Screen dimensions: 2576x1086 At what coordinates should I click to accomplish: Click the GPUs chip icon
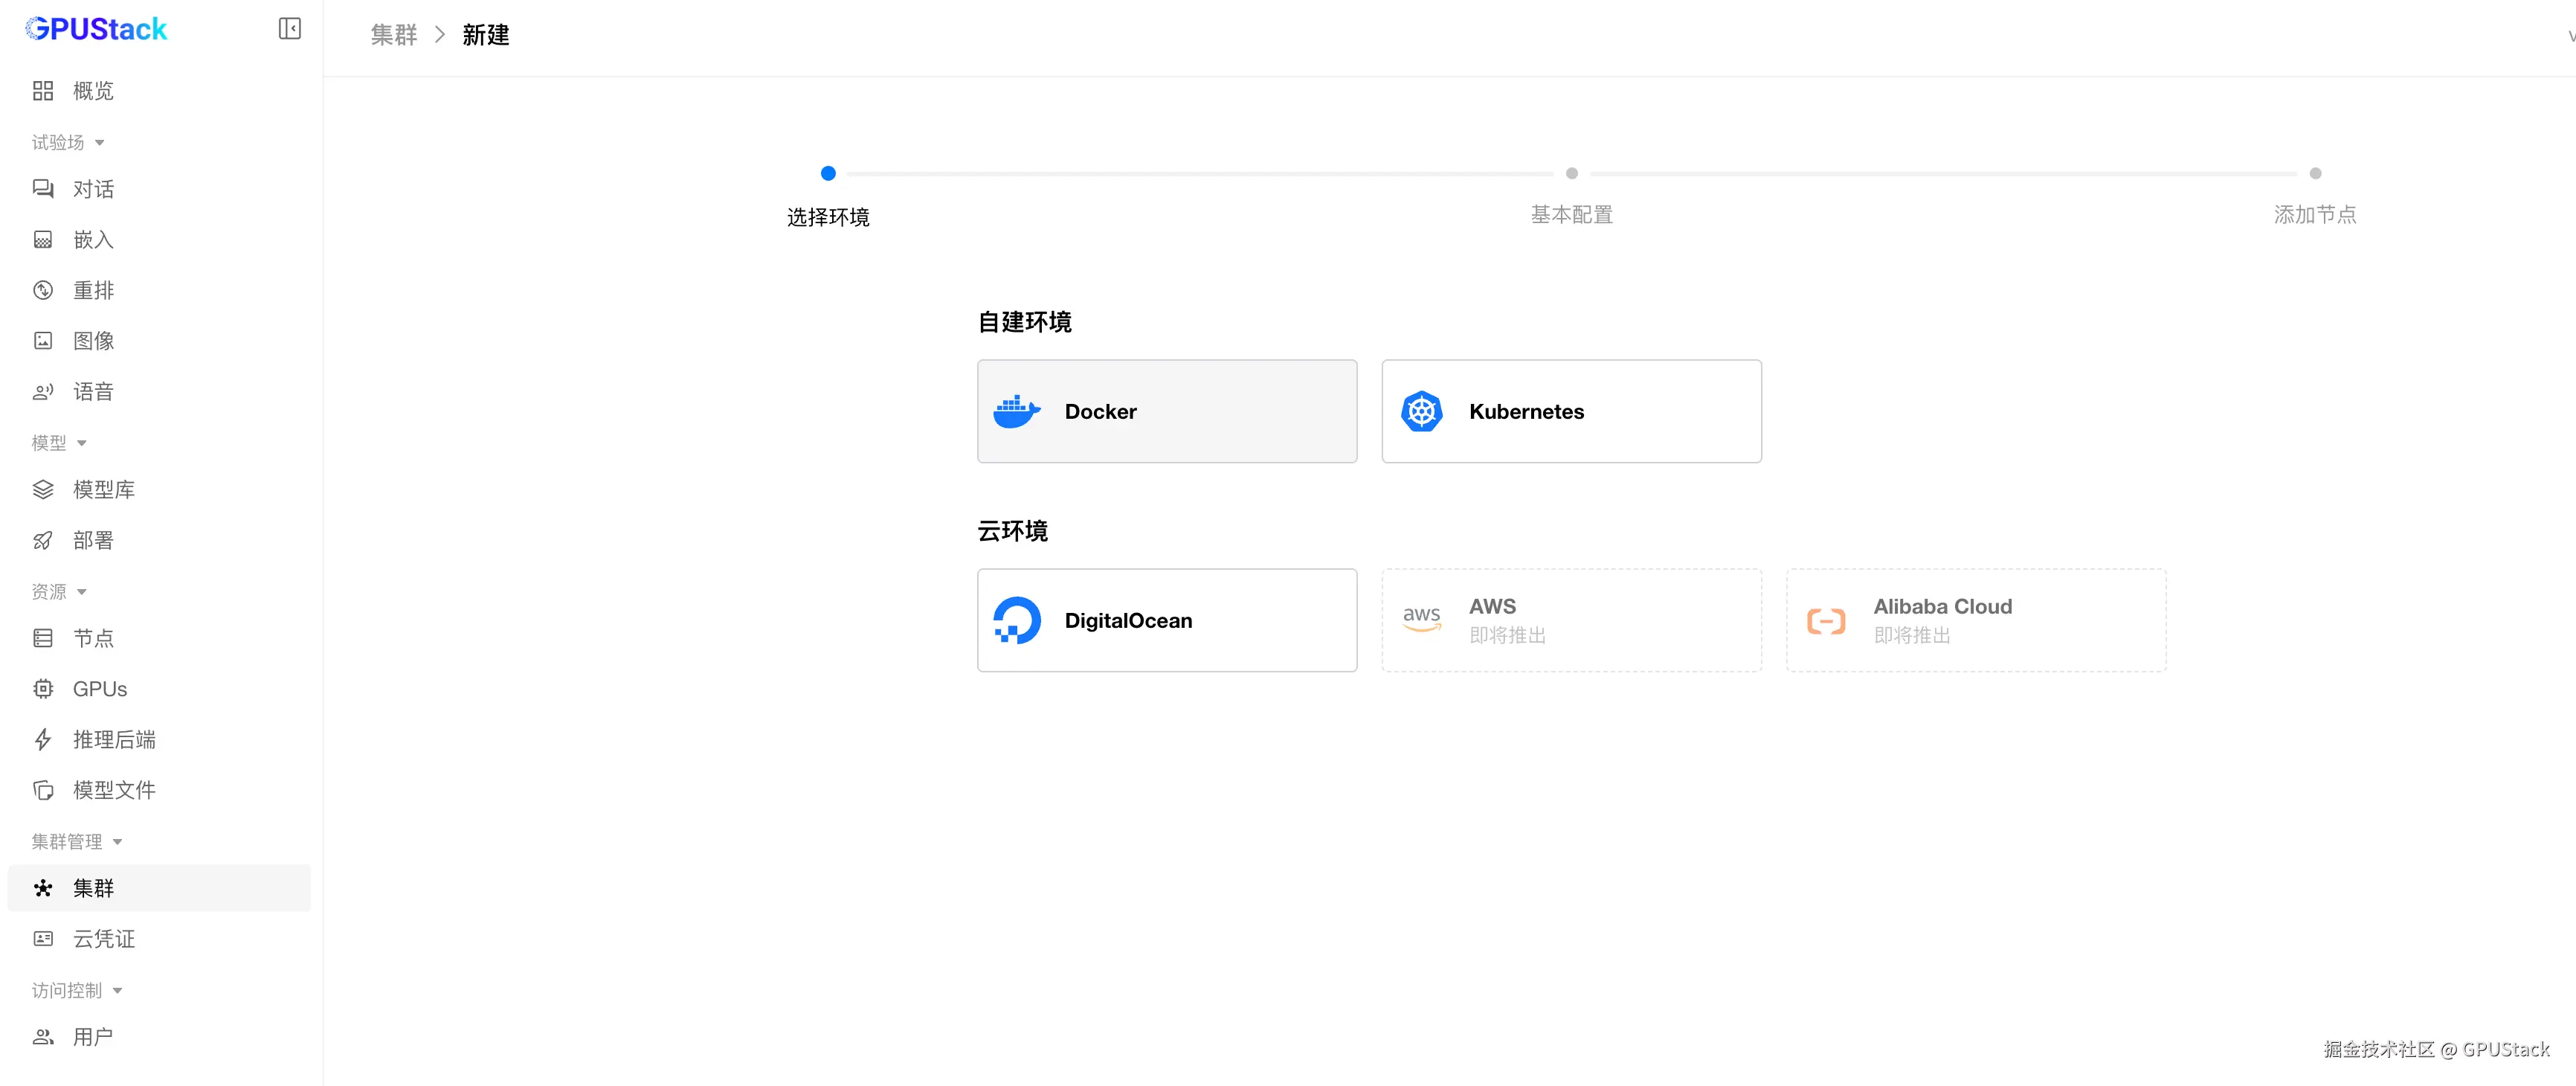pyautogui.click(x=43, y=689)
